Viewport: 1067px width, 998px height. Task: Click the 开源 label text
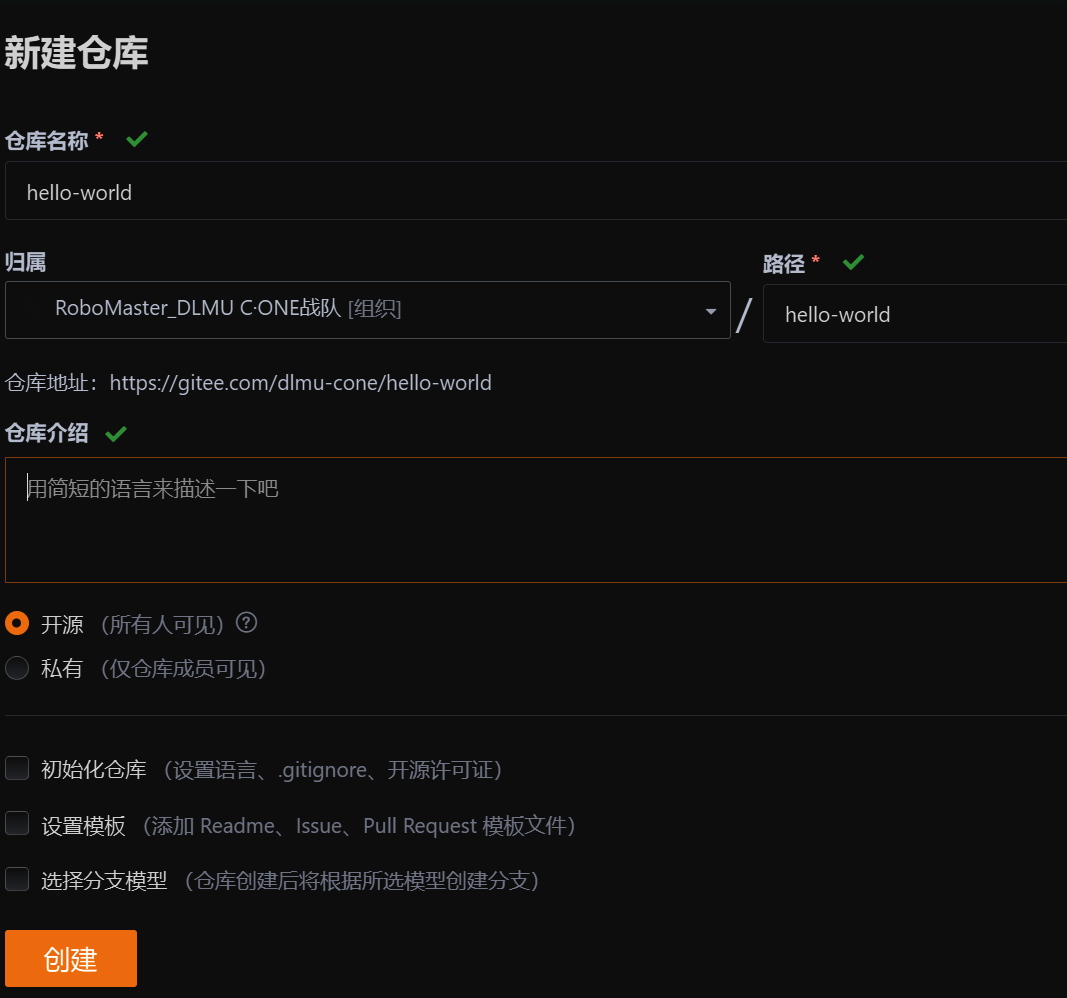click(62, 625)
